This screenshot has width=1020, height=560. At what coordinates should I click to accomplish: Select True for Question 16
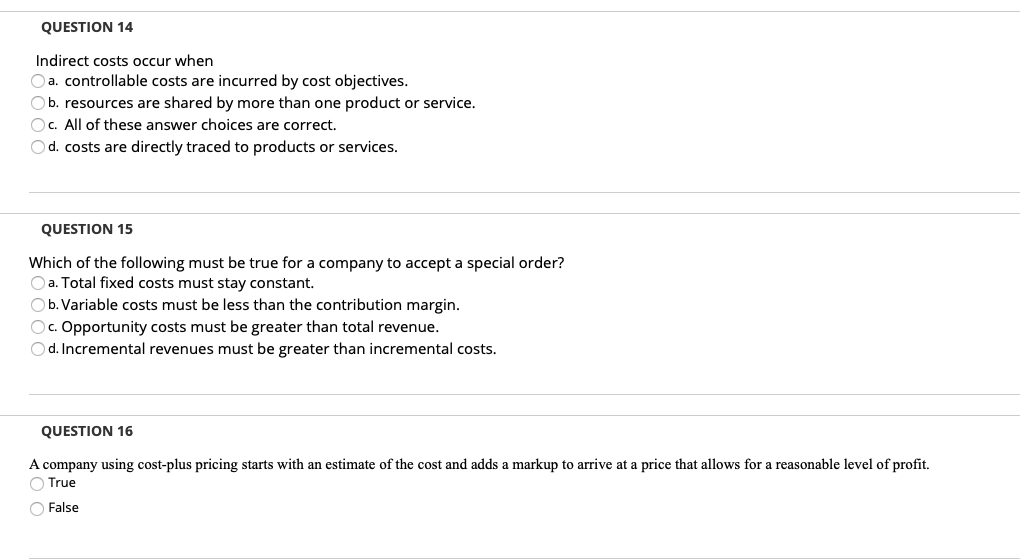click(x=37, y=483)
